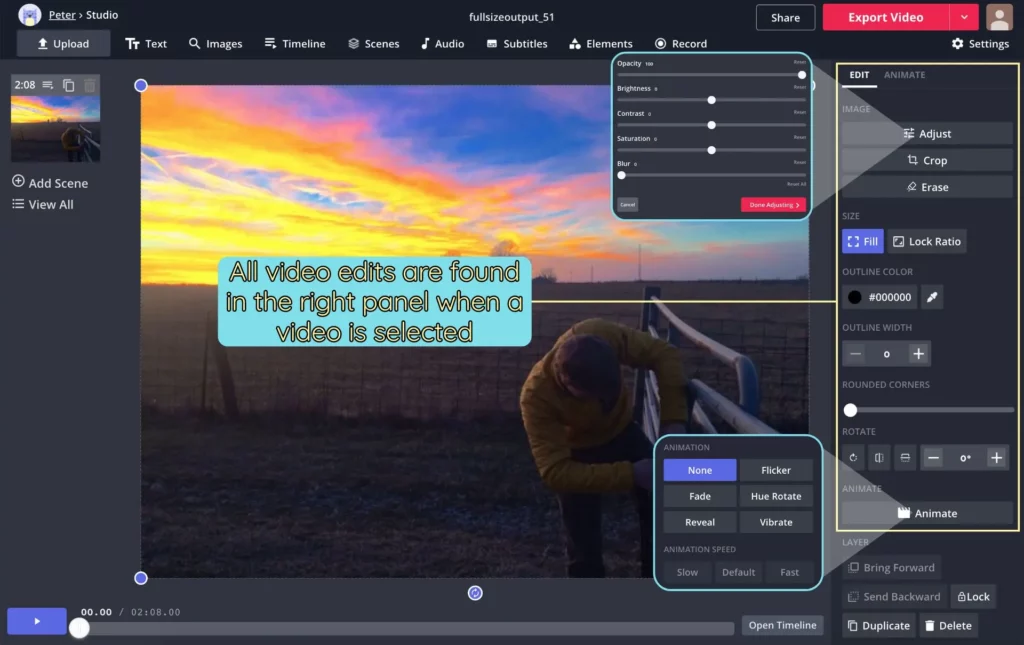The width and height of the screenshot is (1024, 645).
Task: Click the black outline color swatch
Action: point(855,297)
